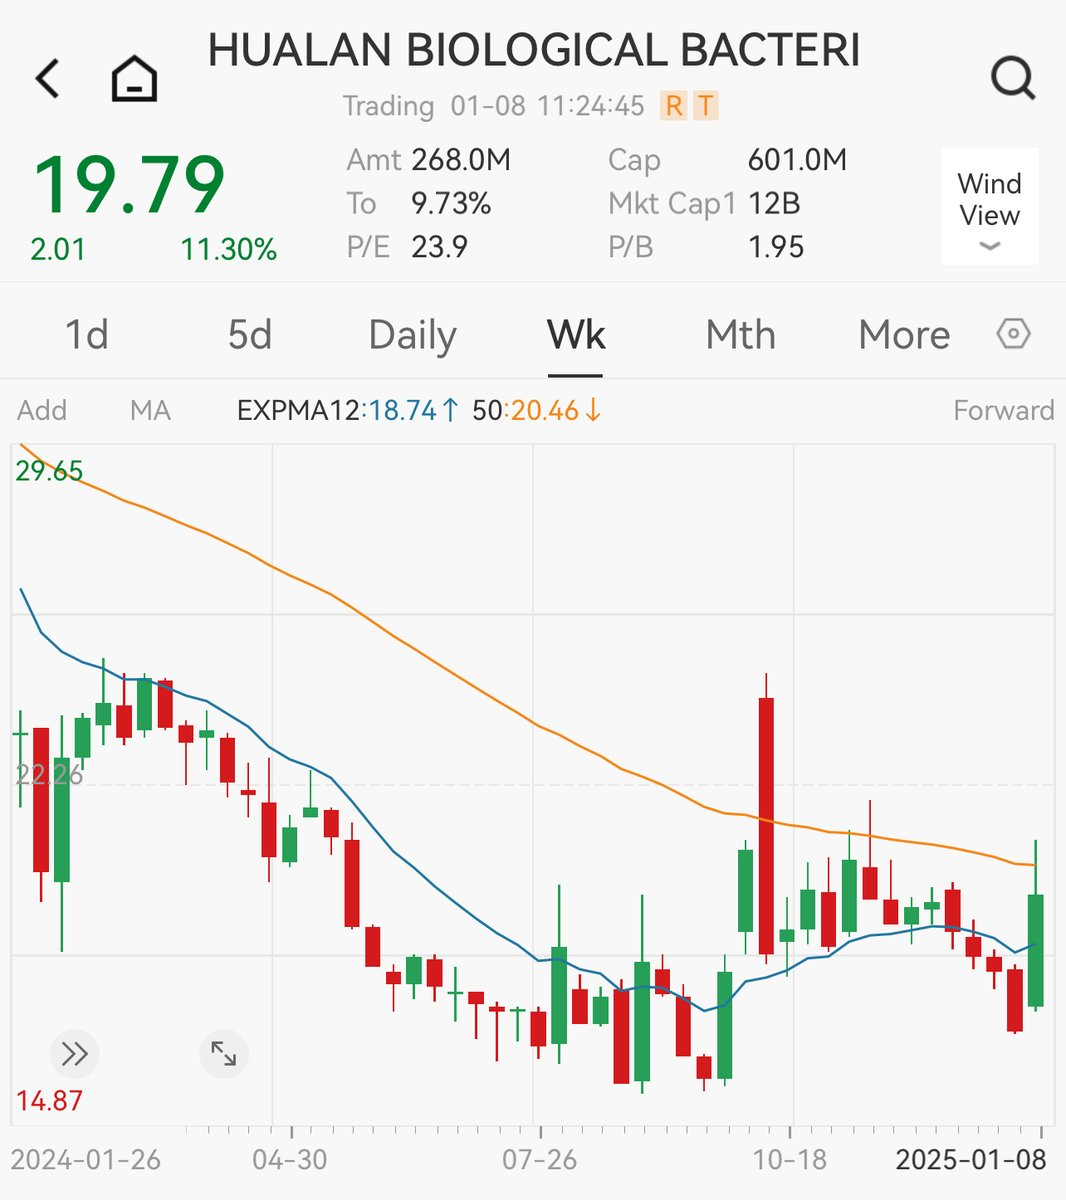This screenshot has width=1066, height=1200.
Task: Expand chart to fullscreen icon
Action: click(x=223, y=1053)
